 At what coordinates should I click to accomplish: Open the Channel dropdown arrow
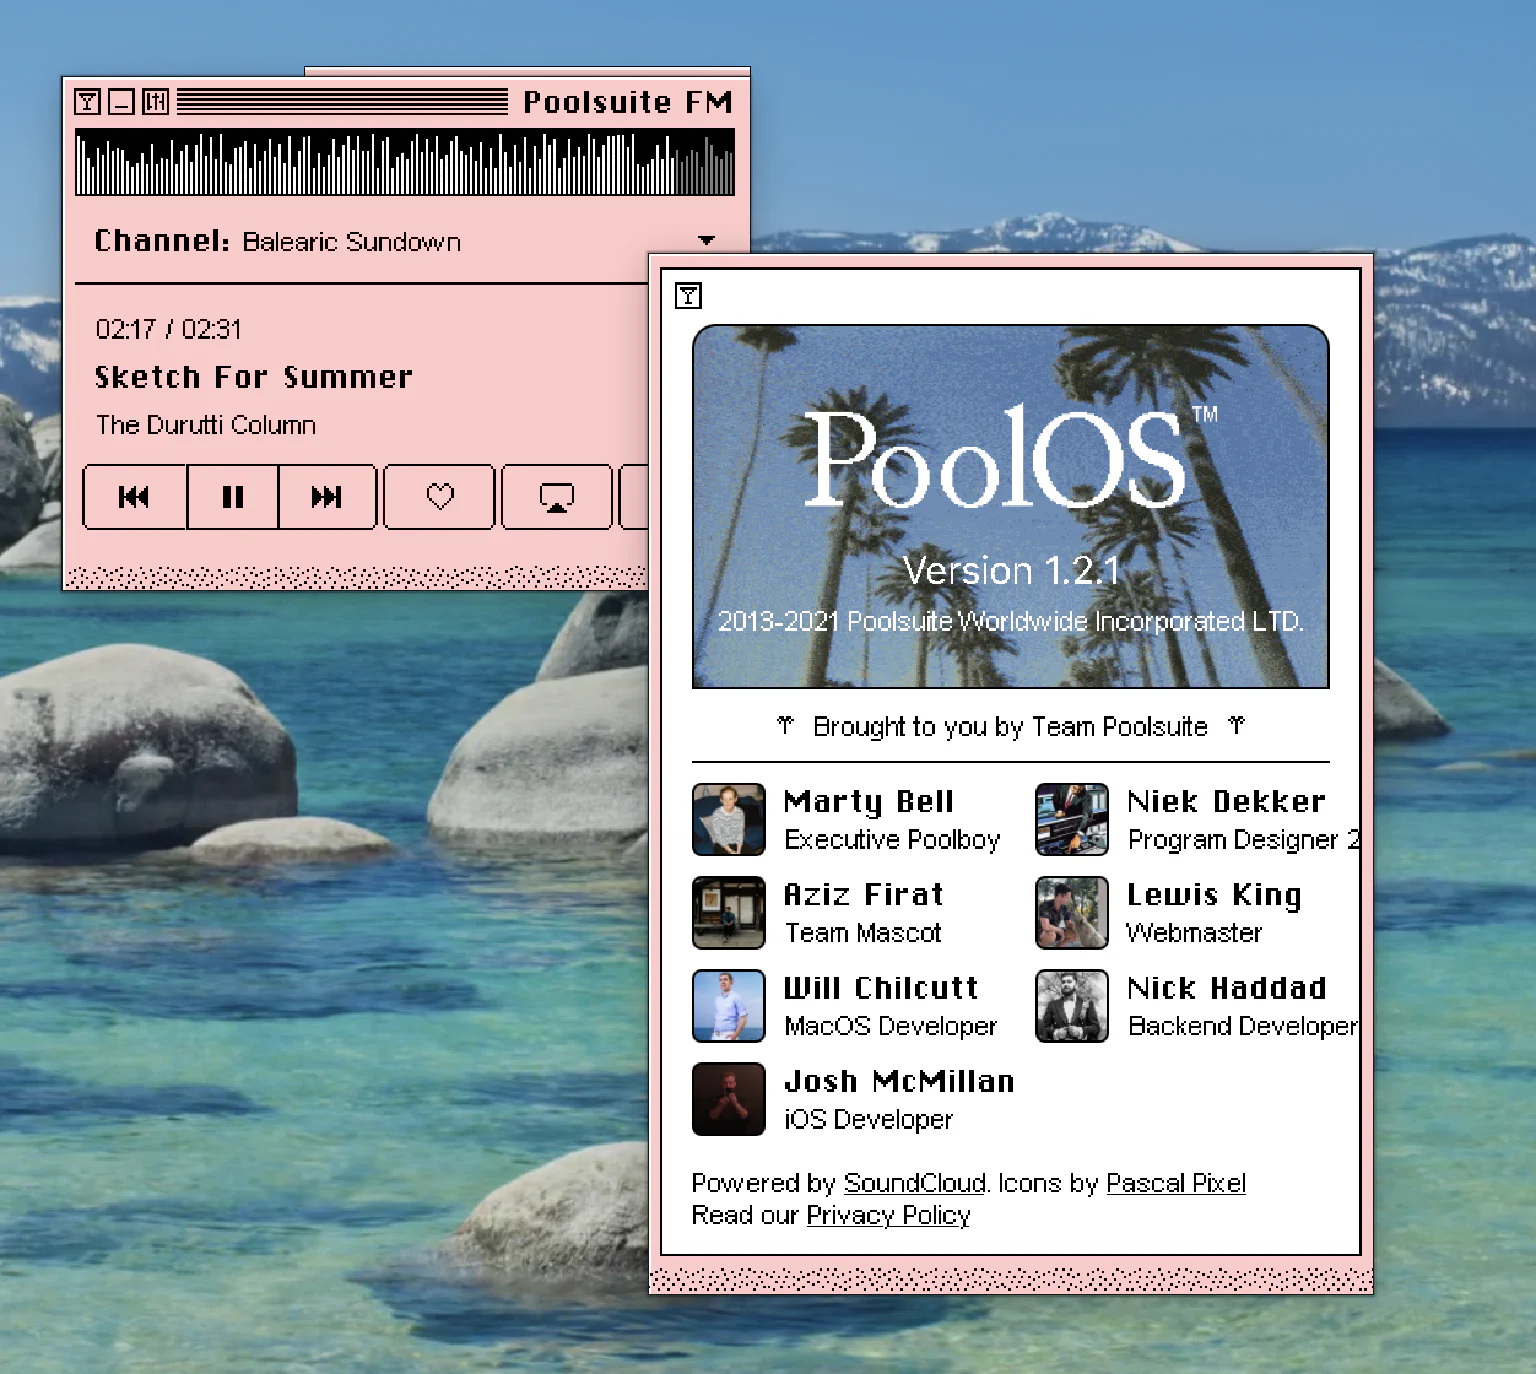pyautogui.click(x=707, y=241)
